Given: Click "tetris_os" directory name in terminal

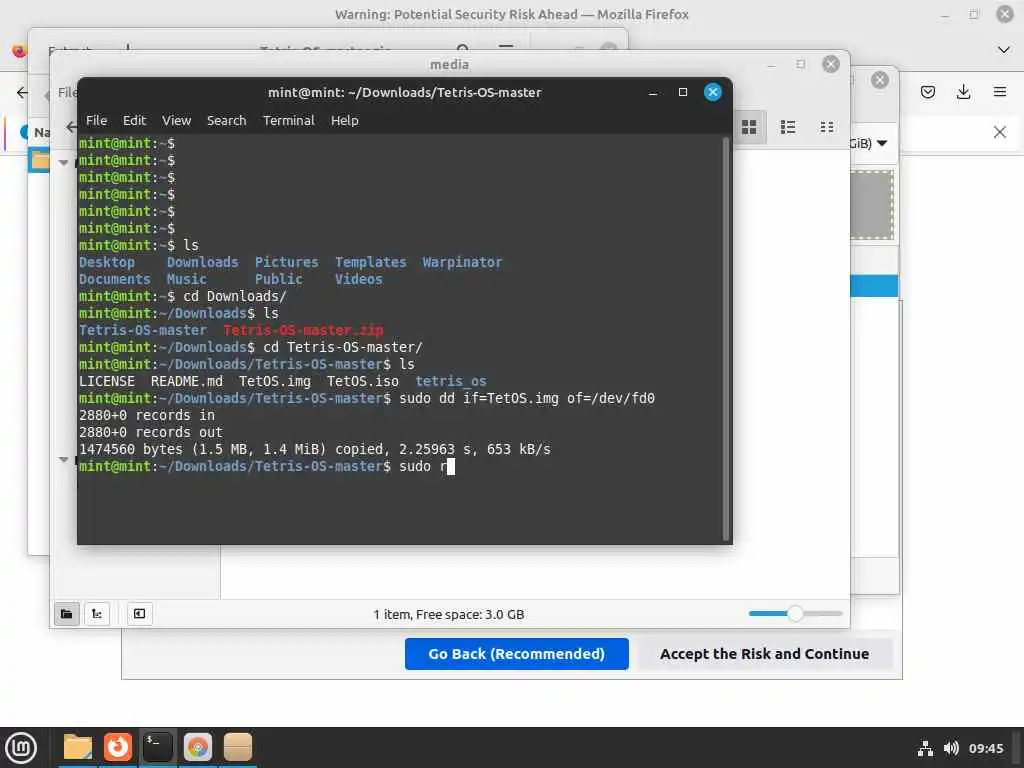Looking at the screenshot, I should coord(451,381).
